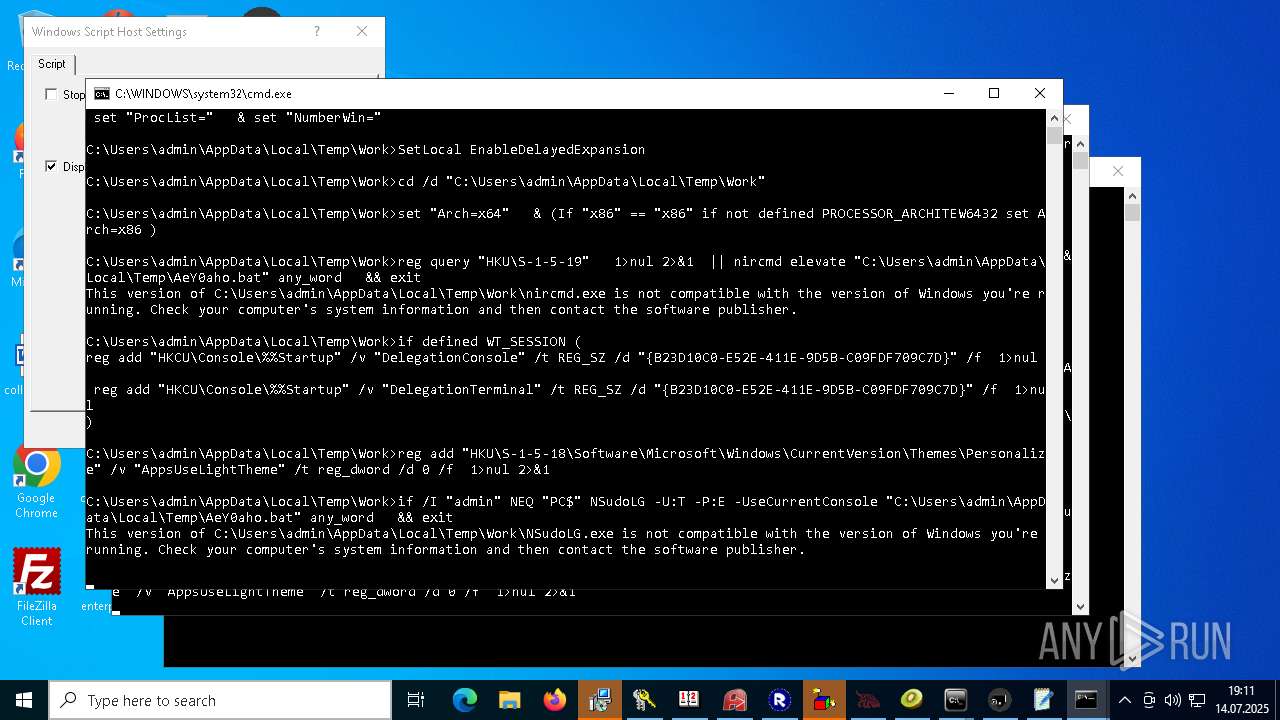The height and width of the screenshot is (720, 1280).
Task: Open the taskbar app with blue circular R icon
Action: tap(779, 700)
